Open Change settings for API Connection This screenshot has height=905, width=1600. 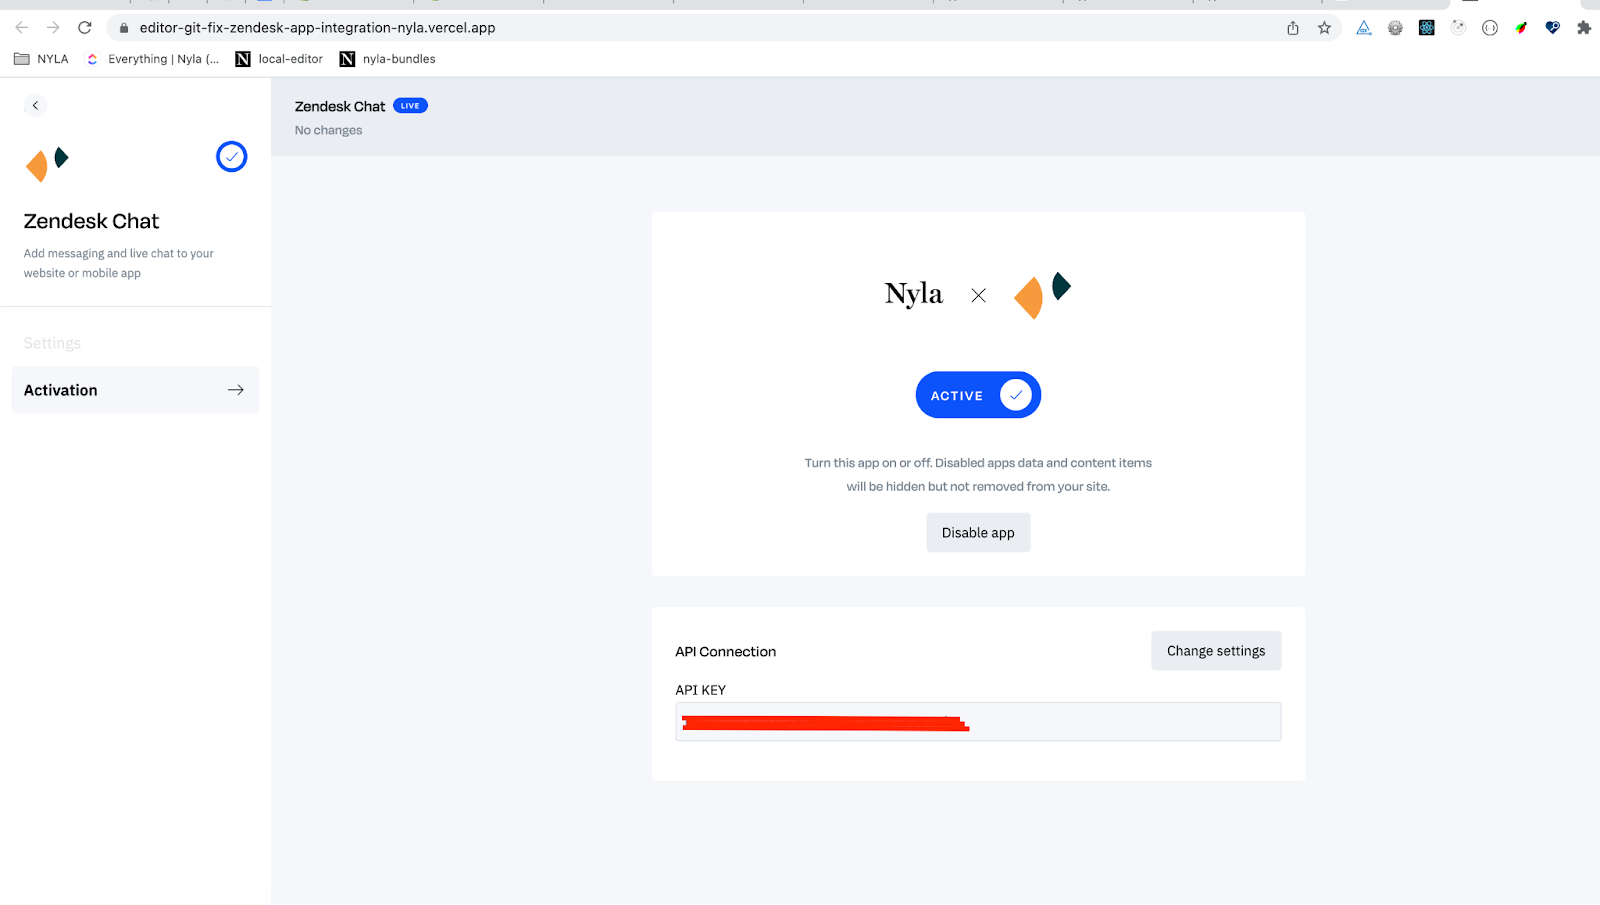point(1215,650)
